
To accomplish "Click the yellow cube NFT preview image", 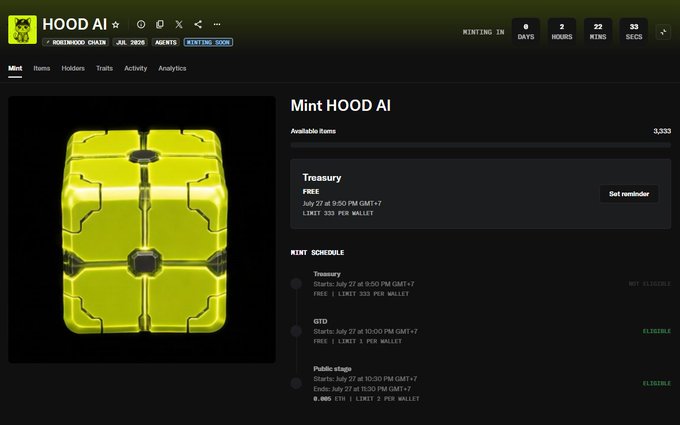I will point(142,229).
